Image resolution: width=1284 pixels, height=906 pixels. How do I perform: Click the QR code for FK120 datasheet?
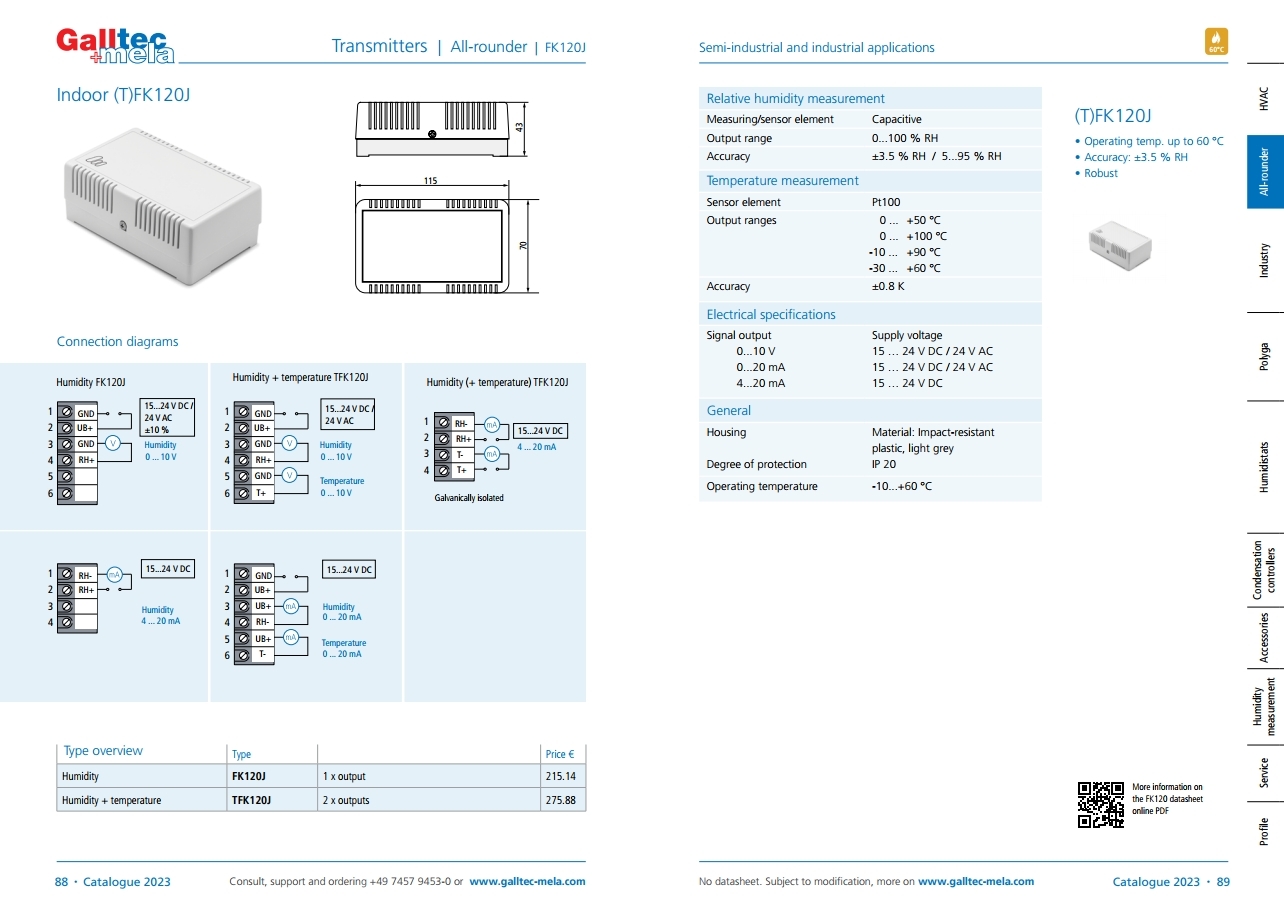[x=1100, y=805]
